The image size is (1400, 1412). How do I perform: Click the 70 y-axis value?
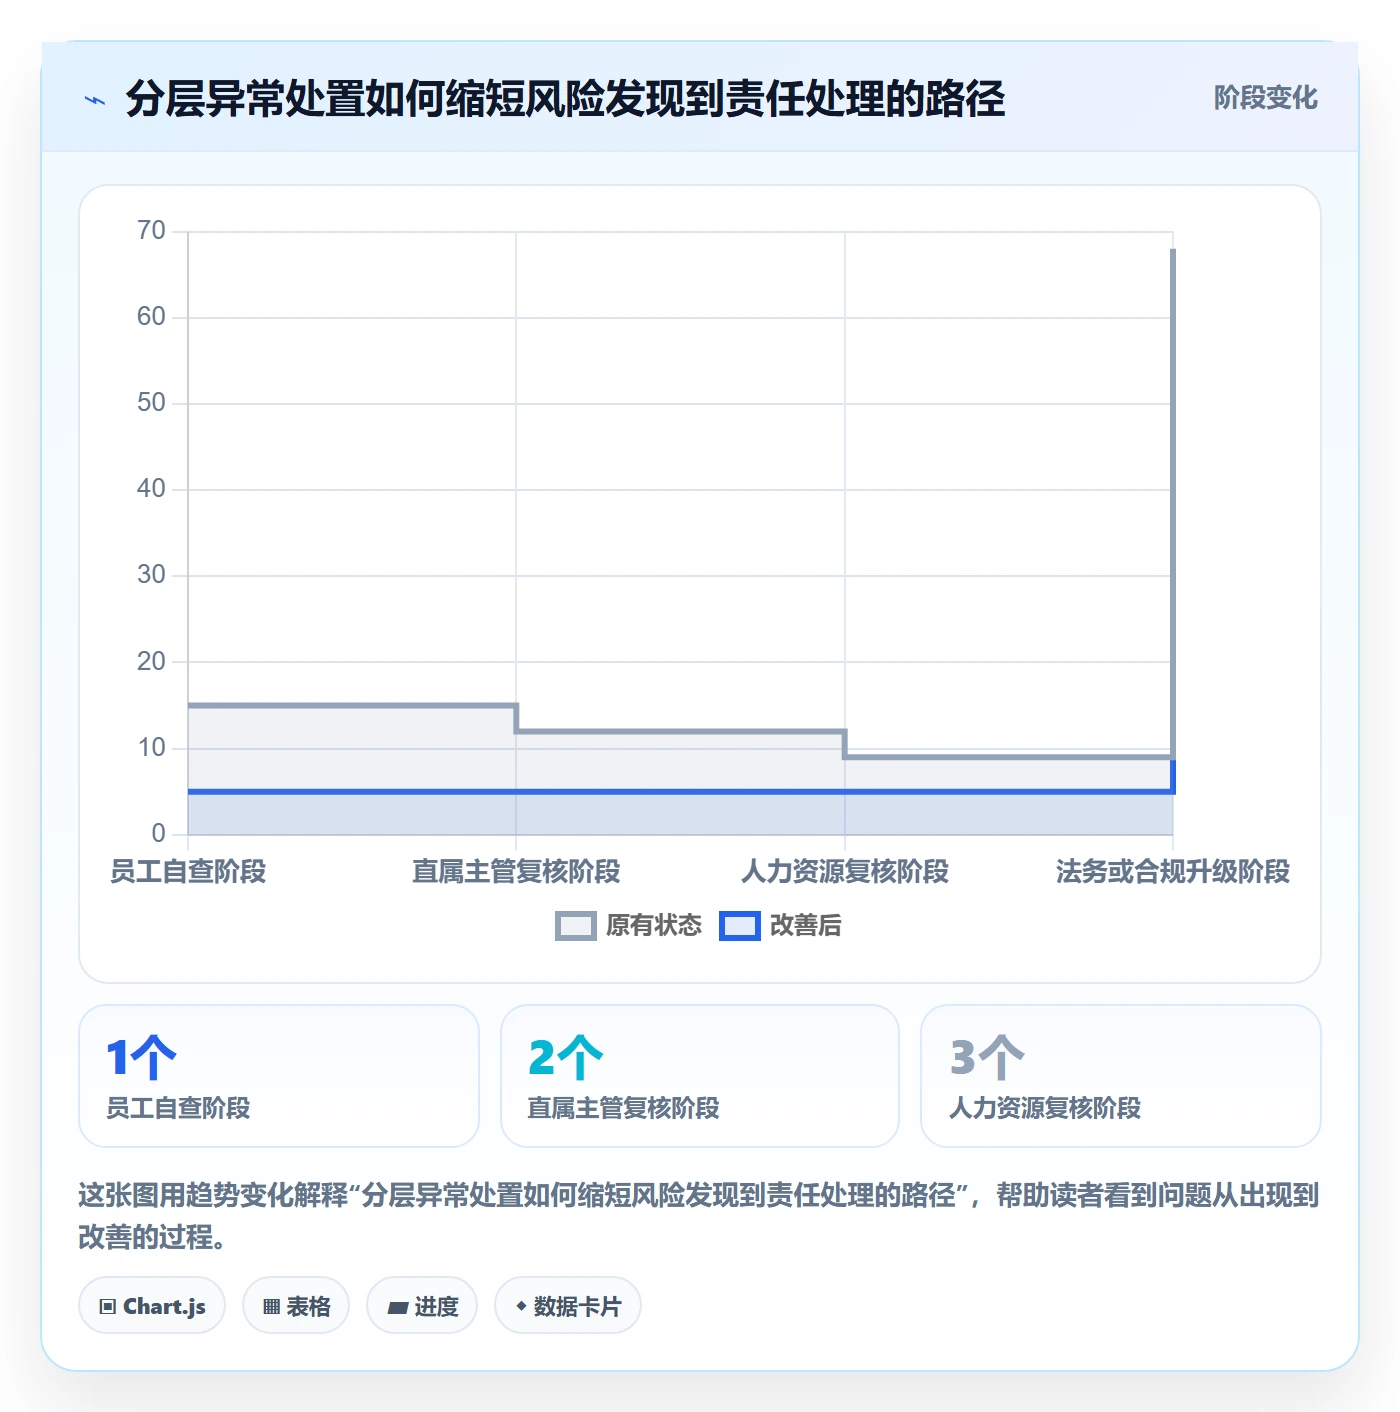pos(151,231)
